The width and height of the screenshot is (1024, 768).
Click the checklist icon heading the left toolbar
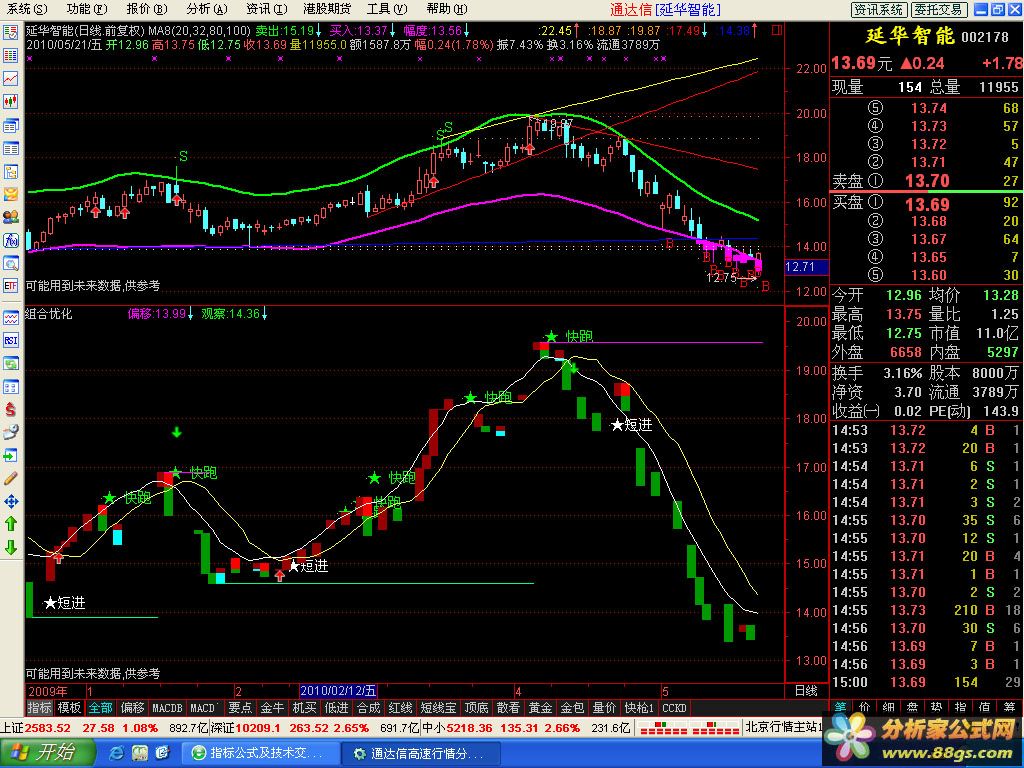[x=10, y=33]
